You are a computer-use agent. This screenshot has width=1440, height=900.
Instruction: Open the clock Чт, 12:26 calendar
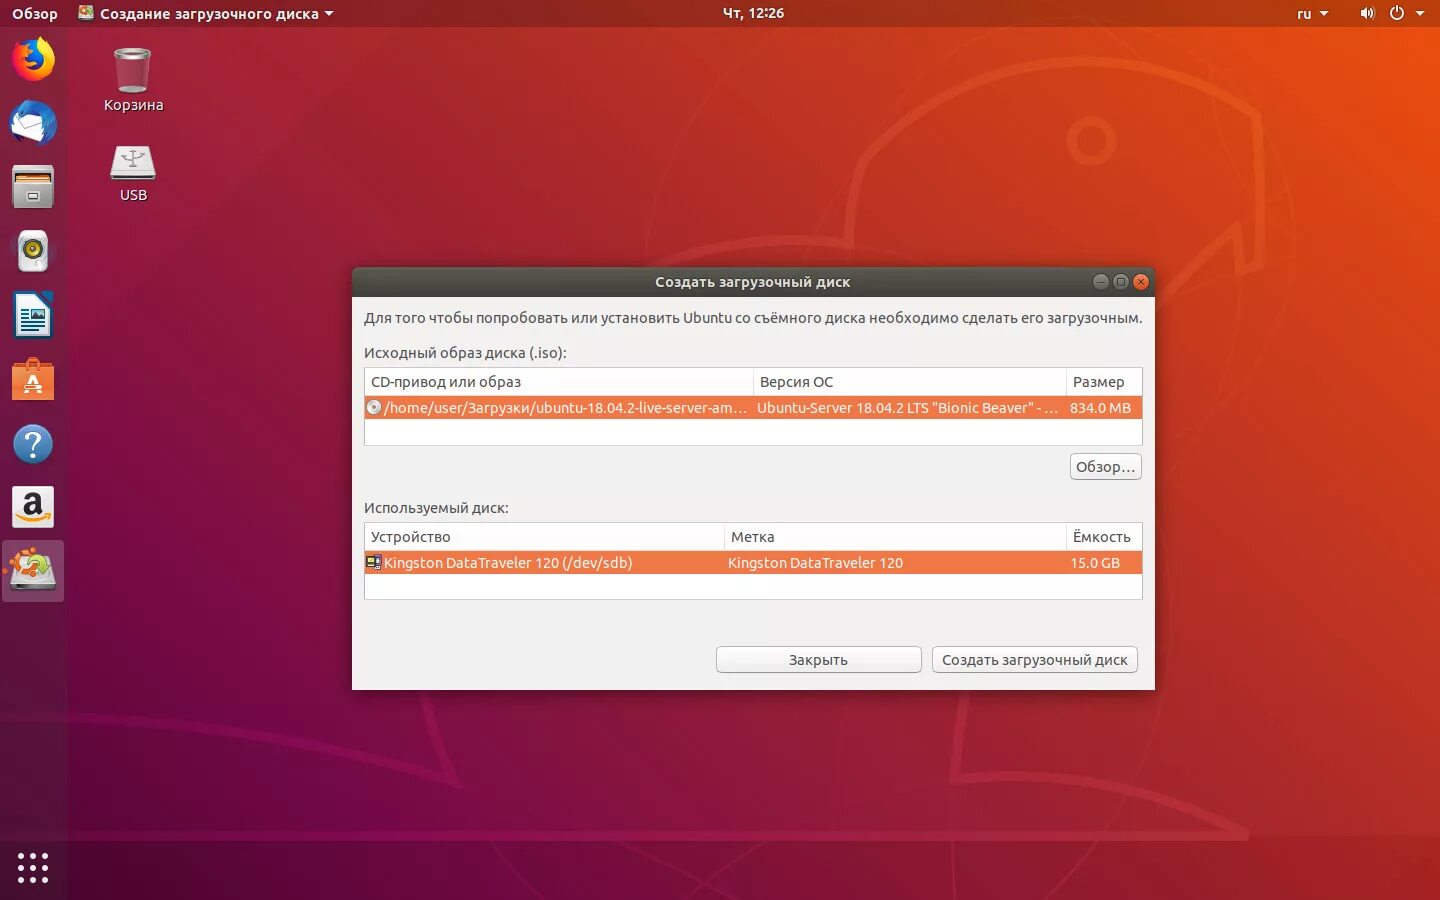pyautogui.click(x=753, y=13)
